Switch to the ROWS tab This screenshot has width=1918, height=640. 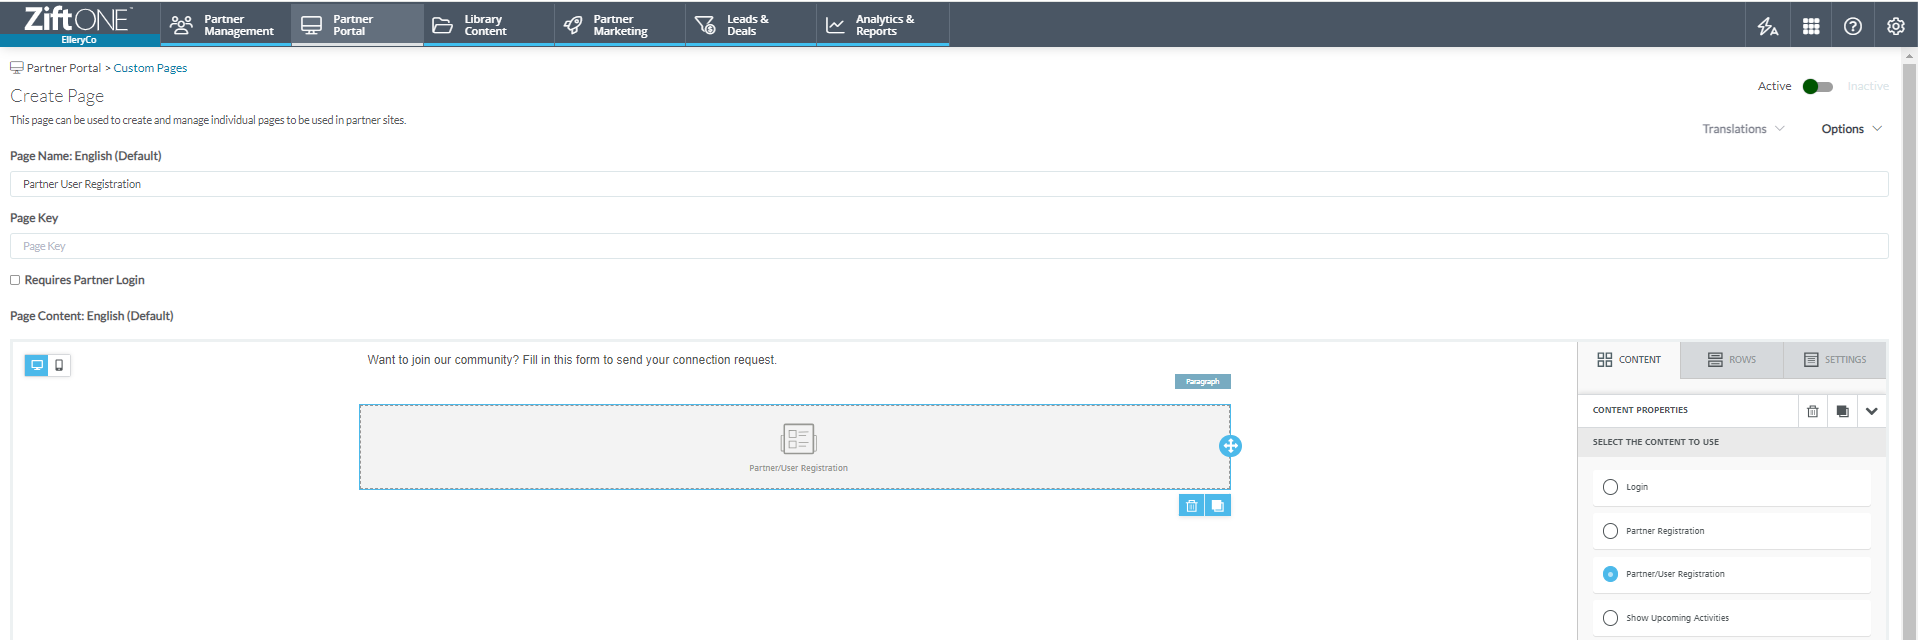click(x=1732, y=360)
